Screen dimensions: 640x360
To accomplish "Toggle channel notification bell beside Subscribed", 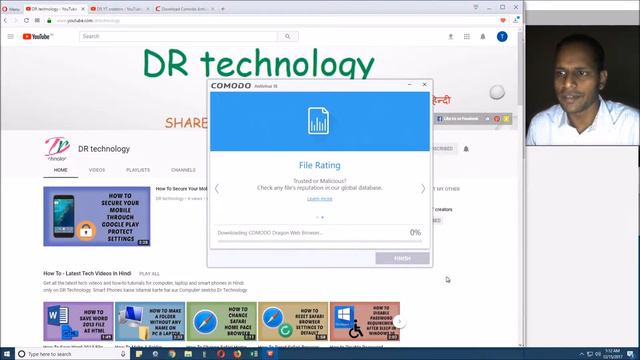I will pyautogui.click(x=466, y=149).
